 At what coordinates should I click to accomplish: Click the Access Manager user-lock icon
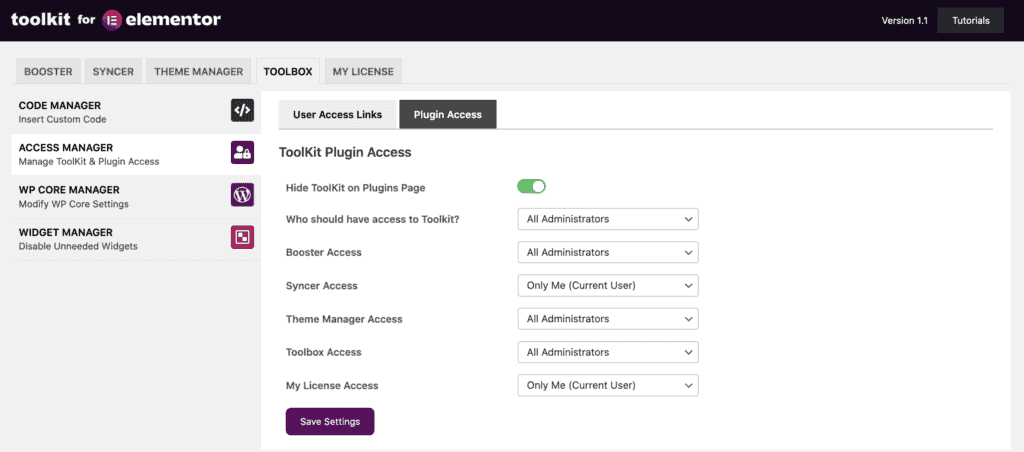(242, 153)
